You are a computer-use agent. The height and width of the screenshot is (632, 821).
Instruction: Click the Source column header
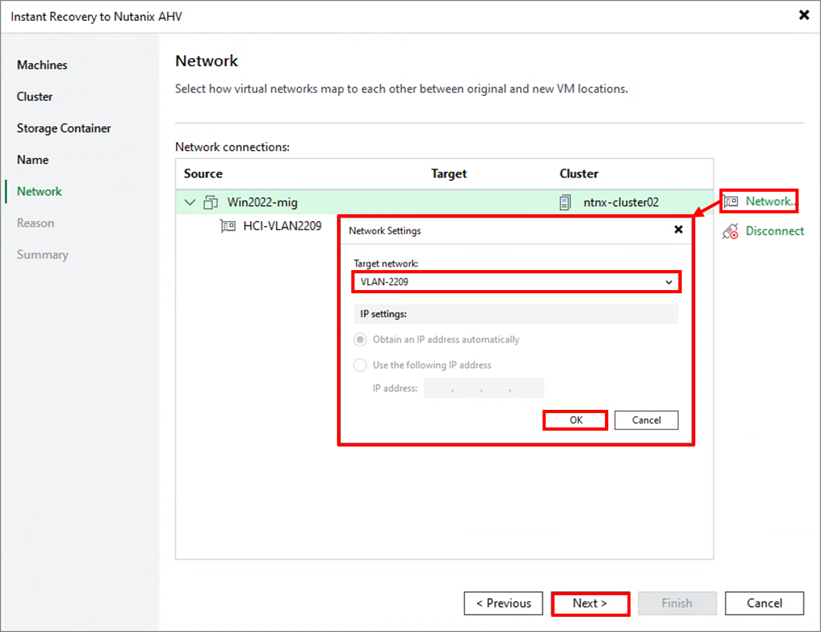click(203, 174)
